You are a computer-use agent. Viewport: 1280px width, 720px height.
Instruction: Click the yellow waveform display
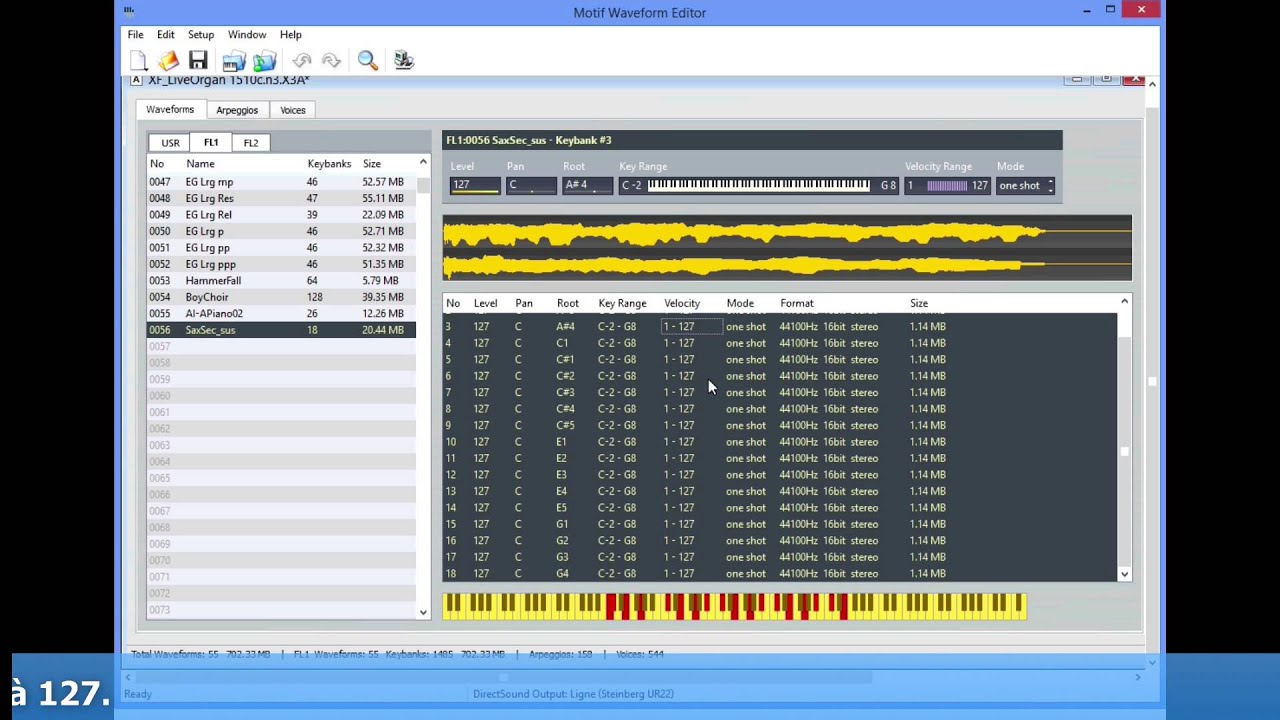tap(787, 248)
